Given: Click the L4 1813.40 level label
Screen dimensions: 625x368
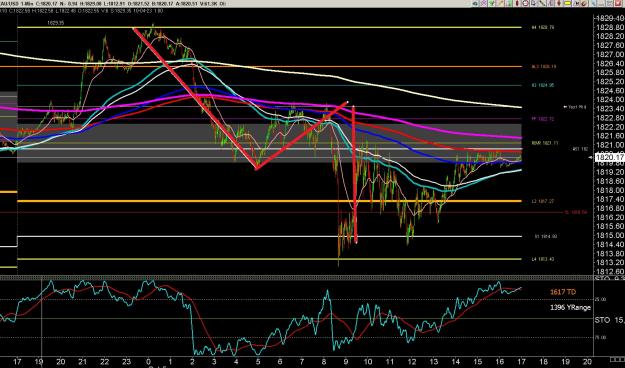Looking at the screenshot, I should pyautogui.click(x=544, y=259).
